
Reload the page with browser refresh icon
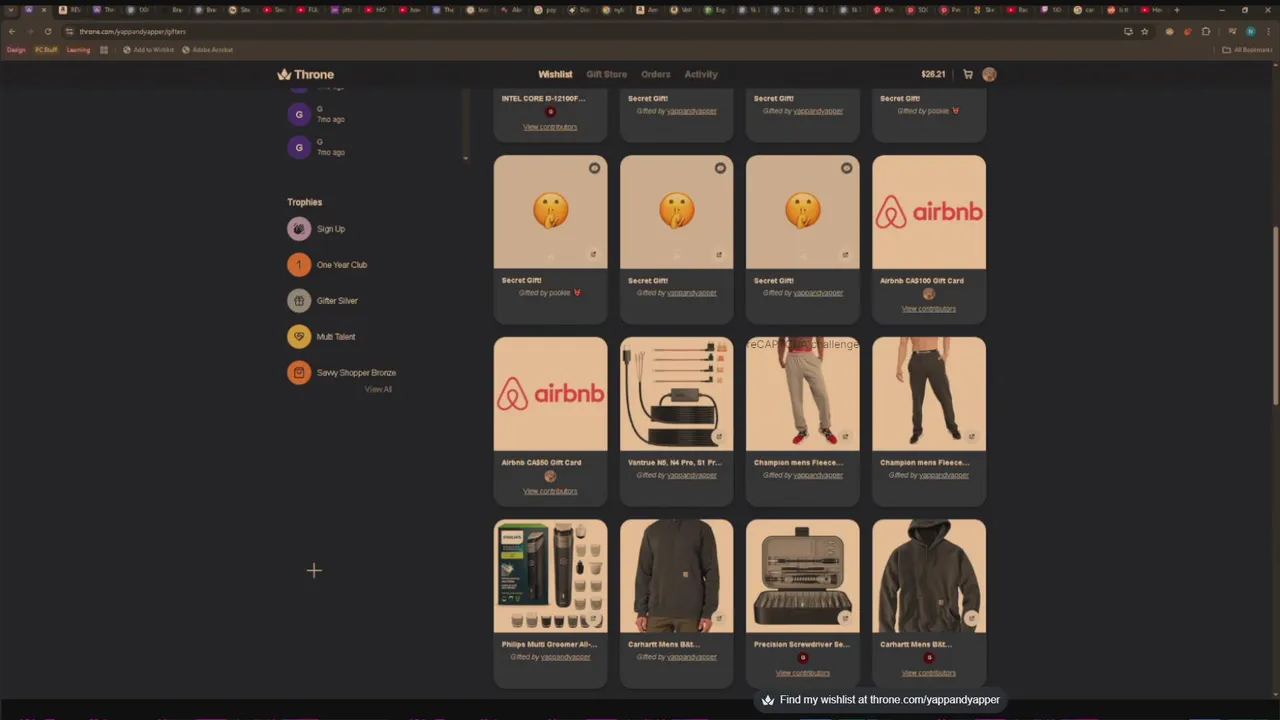[x=48, y=31]
